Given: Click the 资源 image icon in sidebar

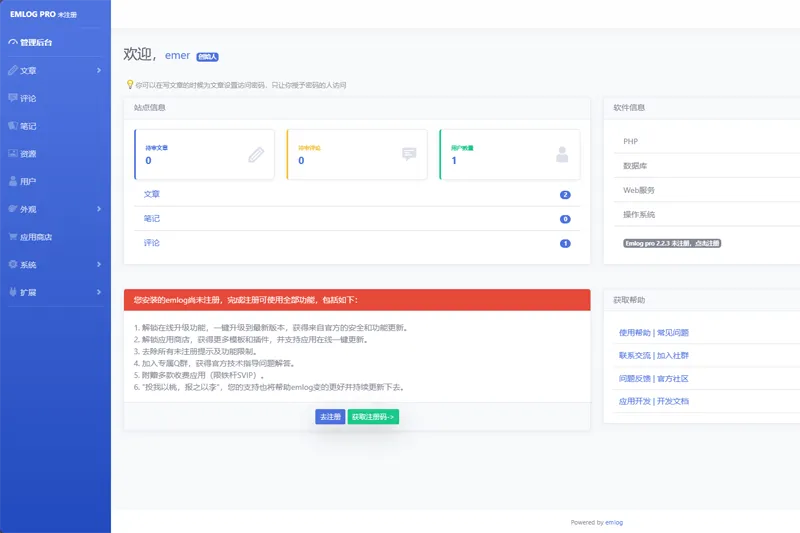Looking at the screenshot, I should coord(12,154).
